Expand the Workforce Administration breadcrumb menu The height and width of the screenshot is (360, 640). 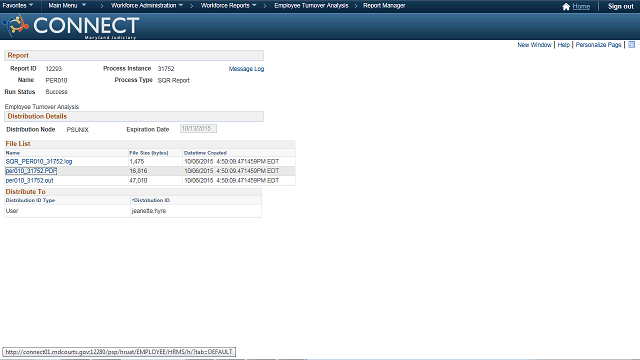point(147,6)
